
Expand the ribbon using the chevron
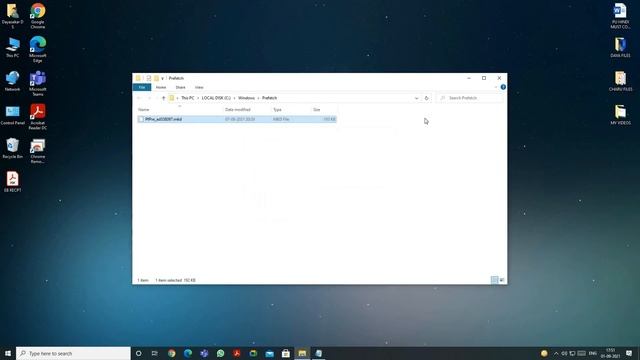(x=496, y=87)
